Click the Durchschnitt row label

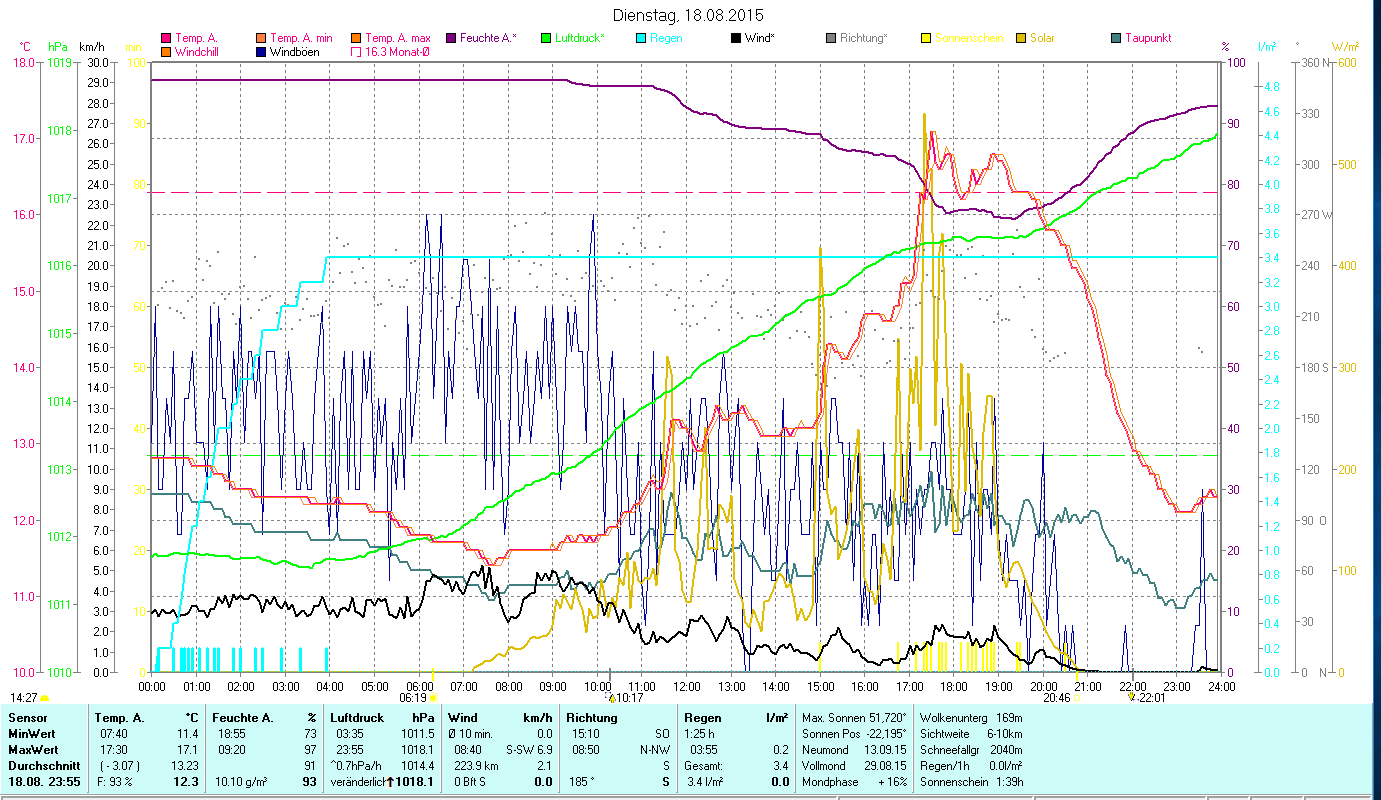42,766
